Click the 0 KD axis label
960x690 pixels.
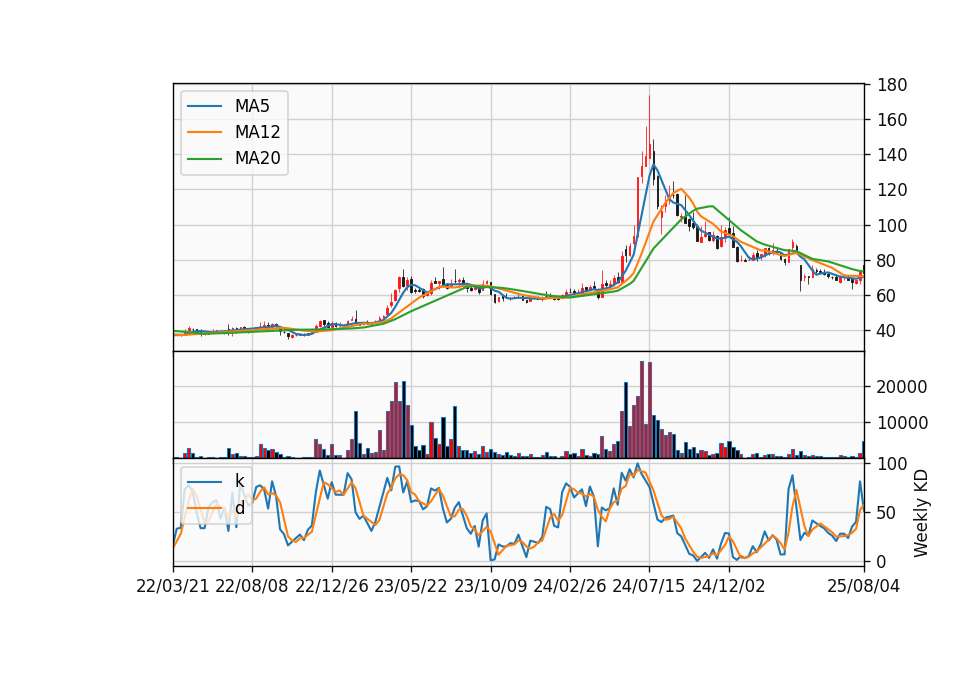click(x=882, y=561)
